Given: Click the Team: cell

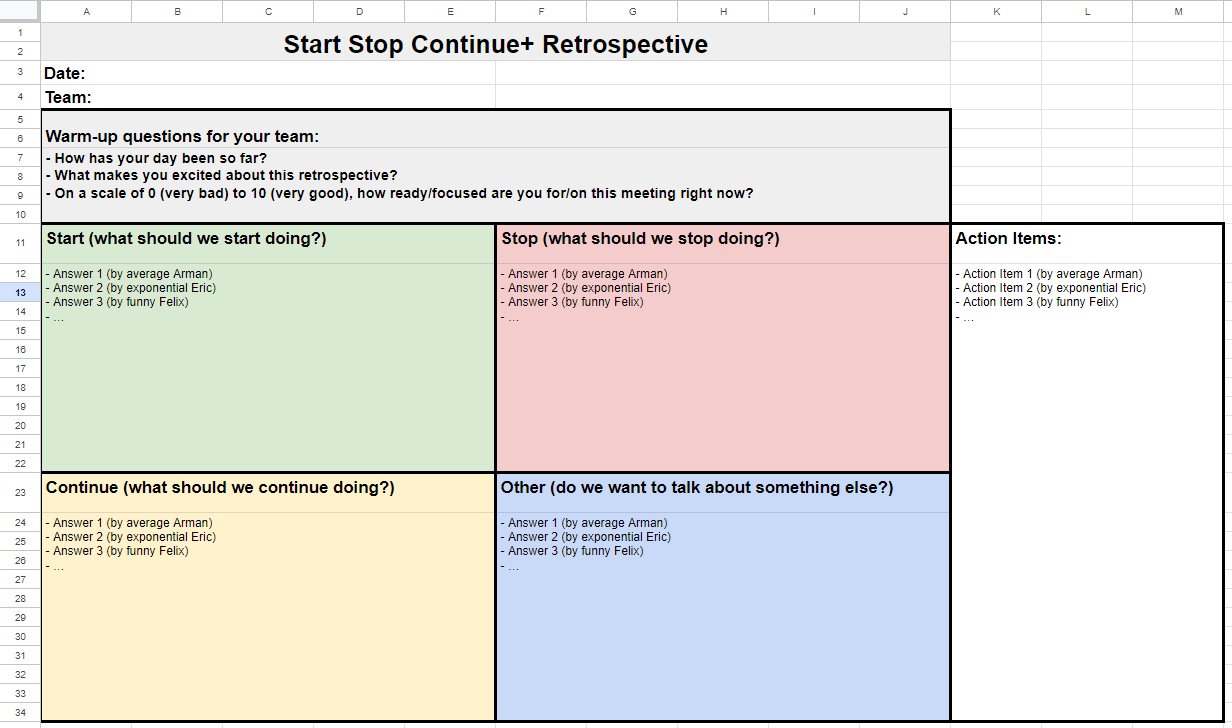Looking at the screenshot, I should click(x=68, y=97).
